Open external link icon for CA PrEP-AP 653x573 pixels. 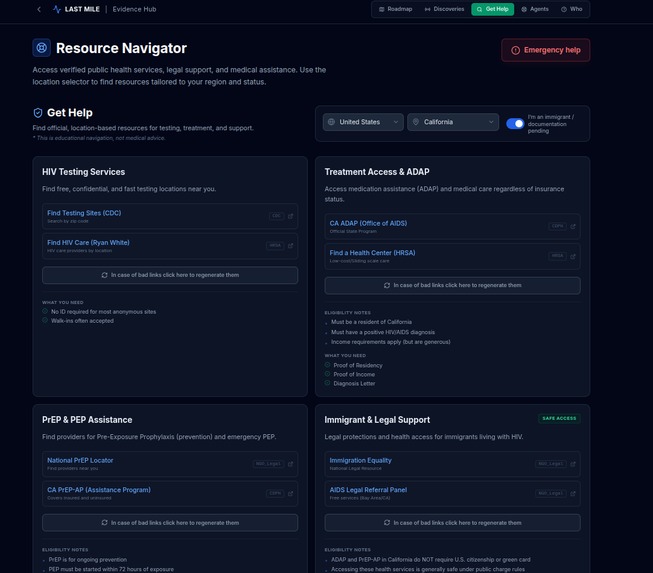pyautogui.click(x=290, y=493)
